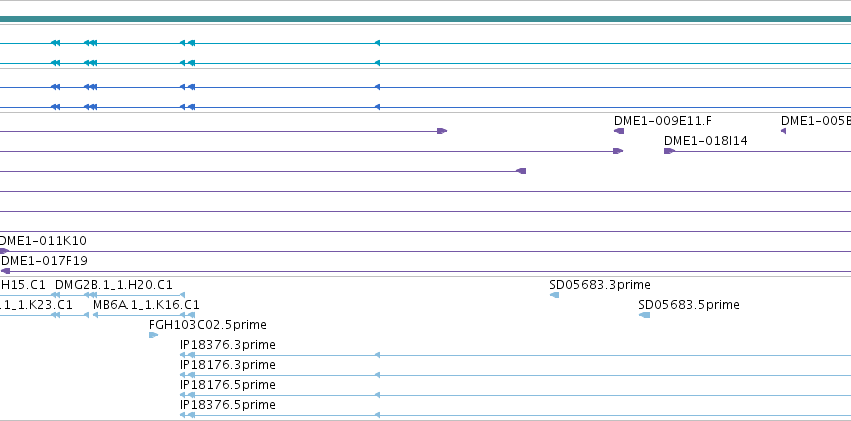Screen dimensions: 851x421
Task: Click the DME1-011K10 label
Action: pos(42,240)
